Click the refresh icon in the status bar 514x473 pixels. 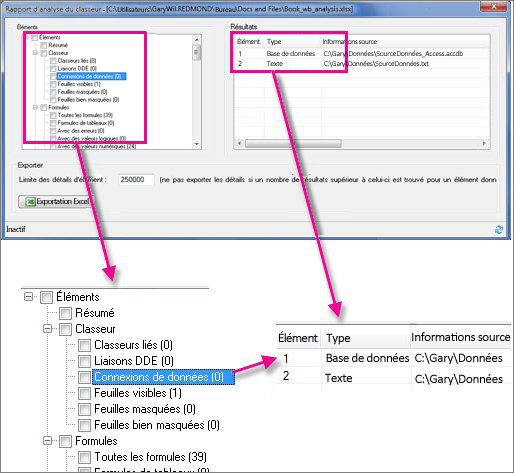[x=499, y=229]
